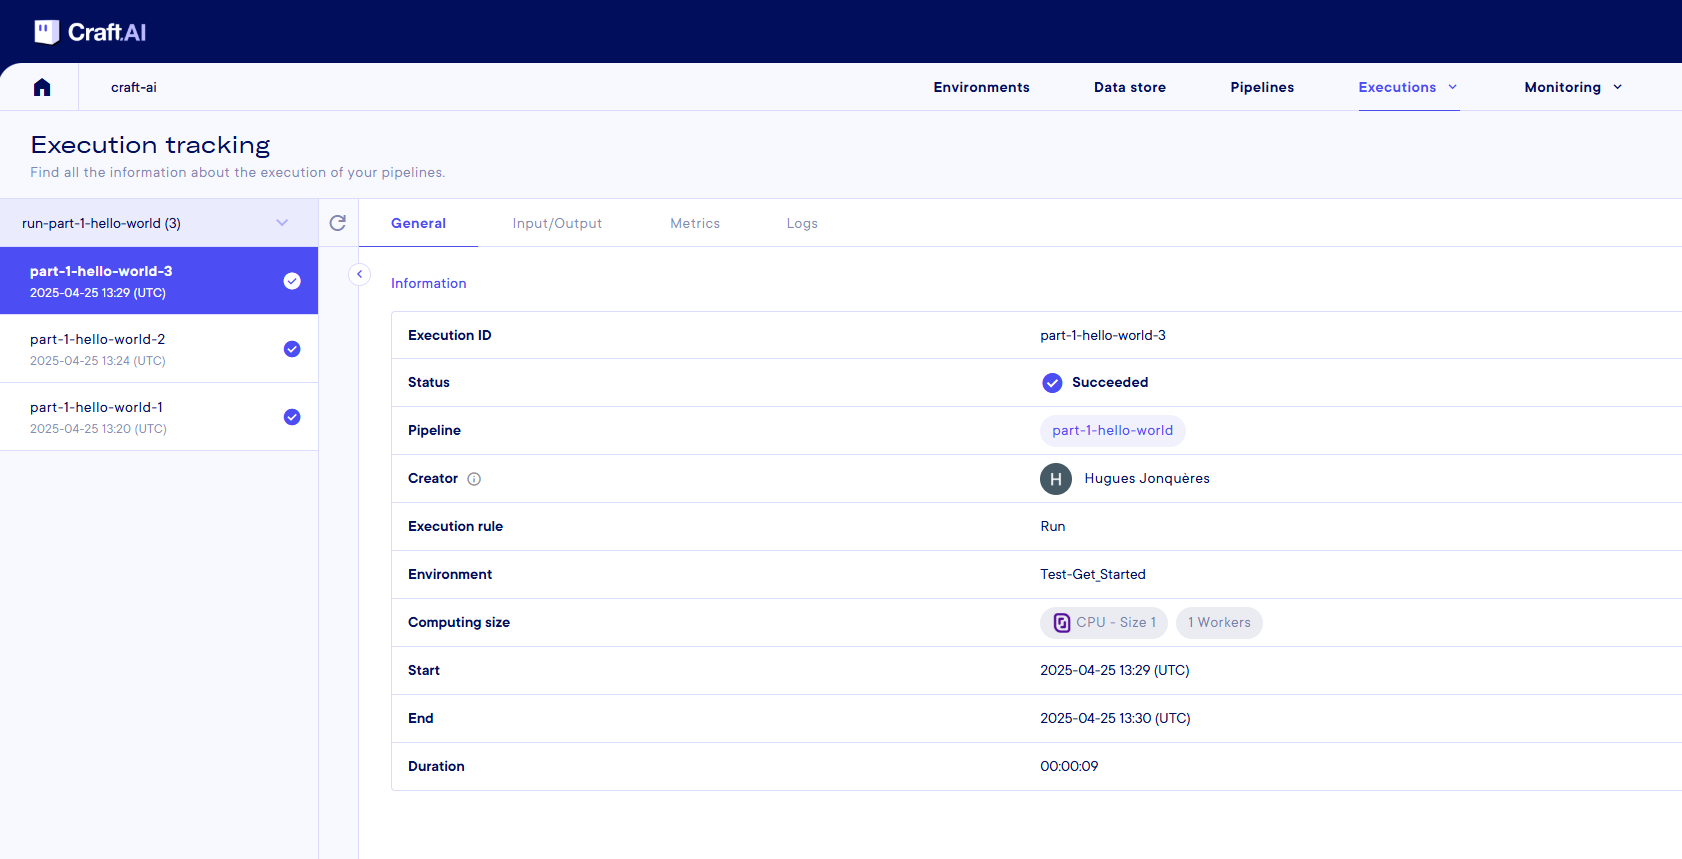Go to the home icon
This screenshot has width=1682, height=859.
(x=42, y=87)
